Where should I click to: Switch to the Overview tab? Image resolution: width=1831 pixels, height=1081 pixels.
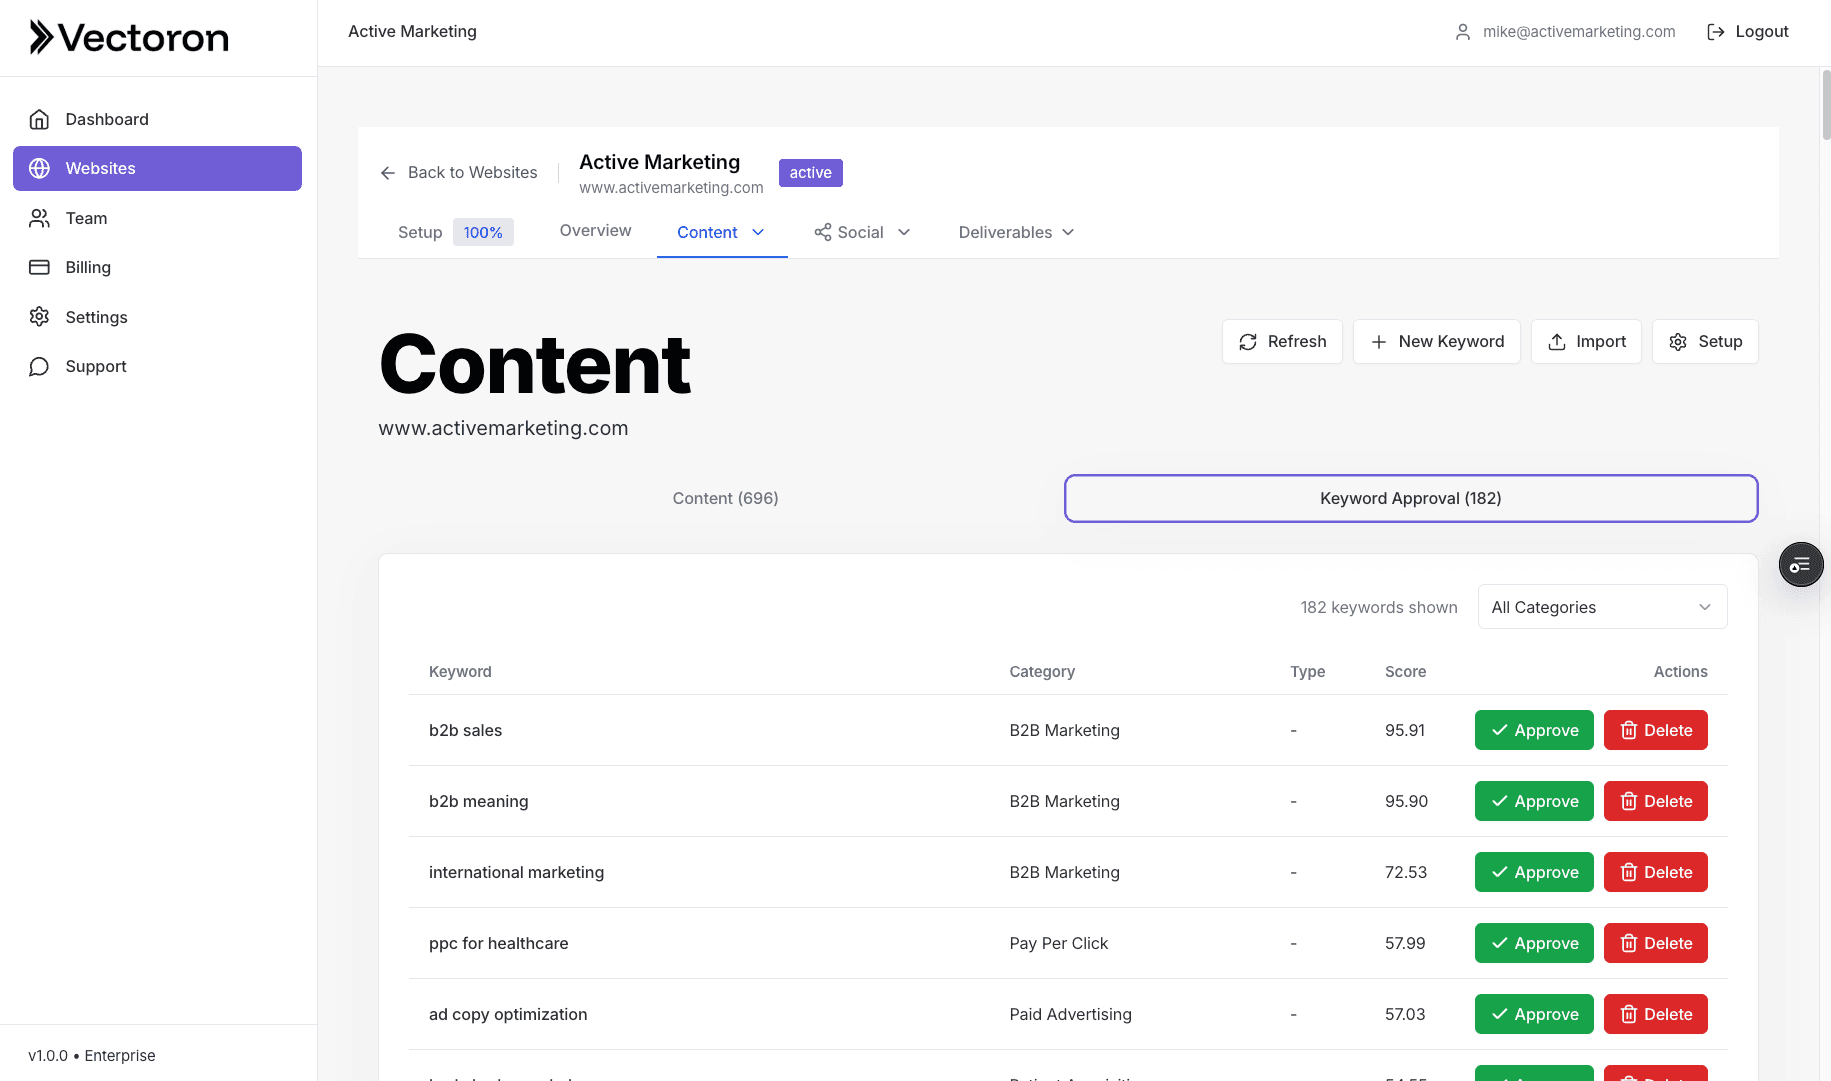(x=595, y=230)
